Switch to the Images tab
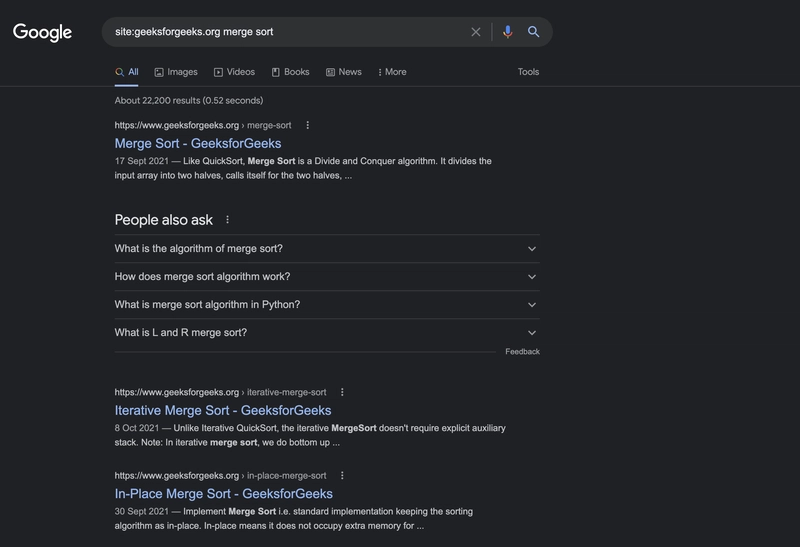 click(176, 72)
